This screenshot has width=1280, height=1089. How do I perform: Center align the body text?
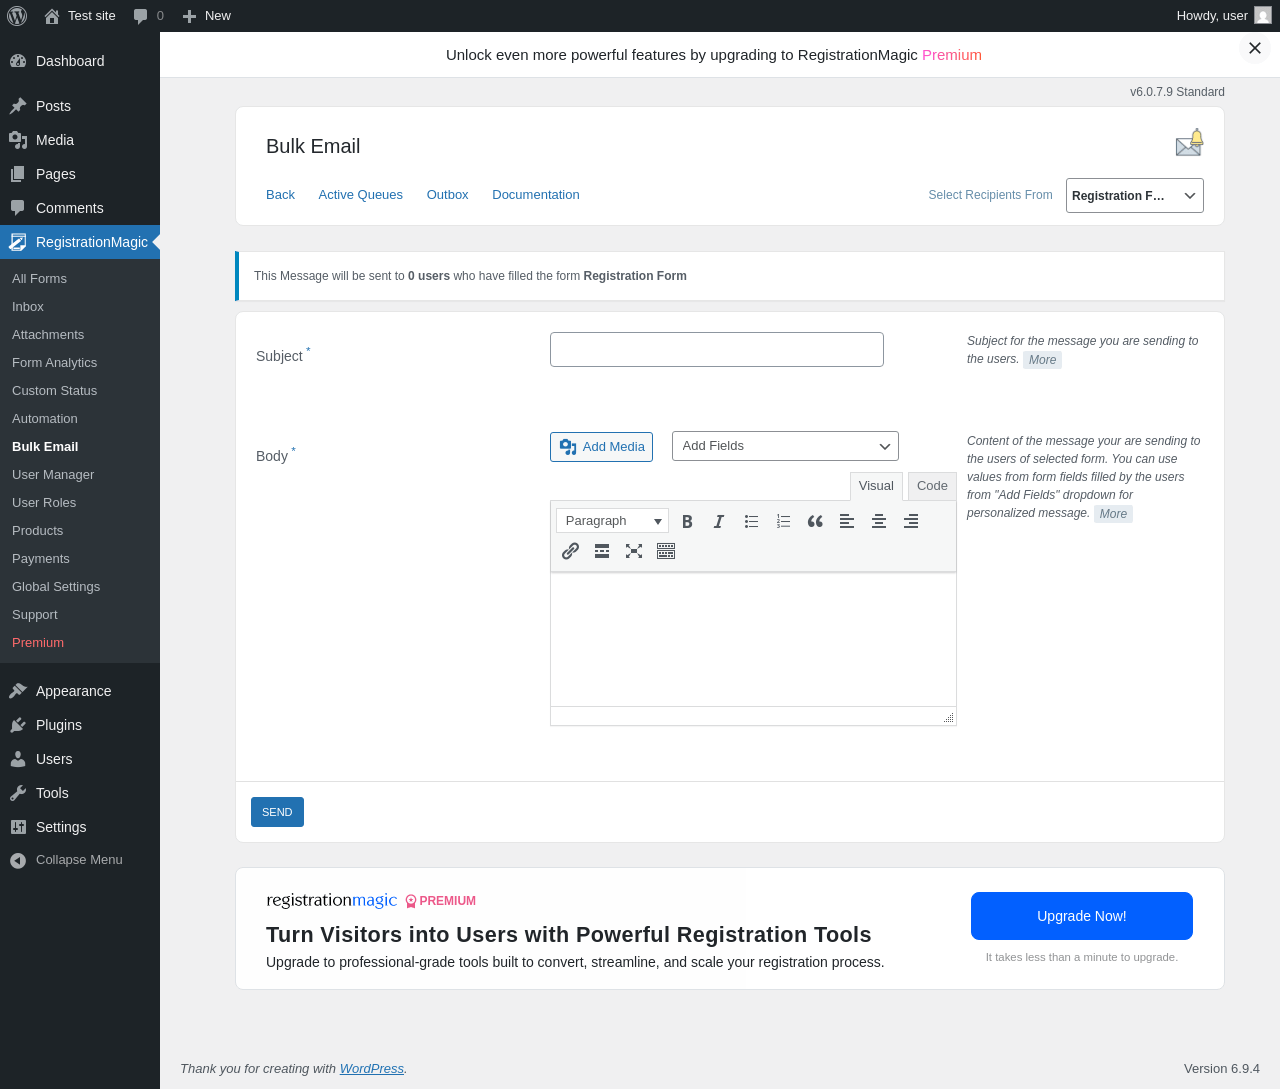879,521
